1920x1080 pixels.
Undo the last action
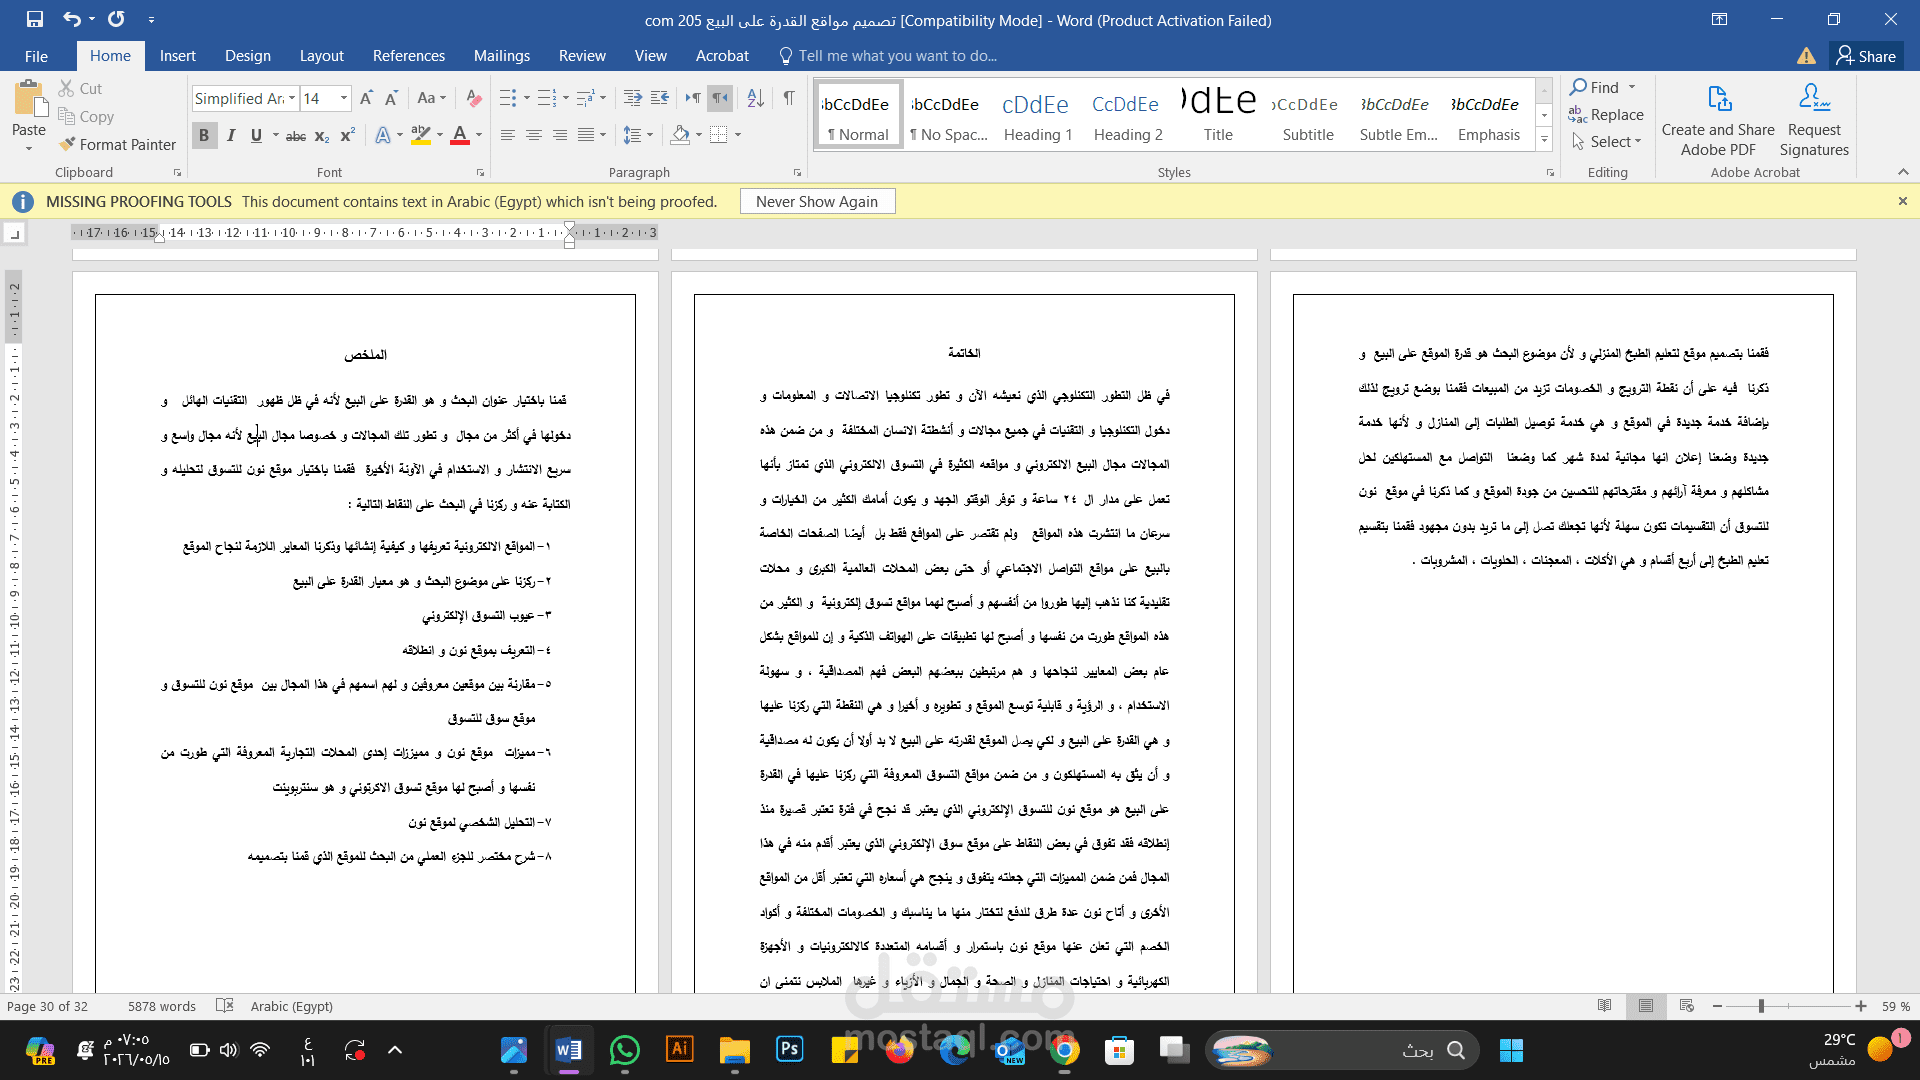coord(71,19)
